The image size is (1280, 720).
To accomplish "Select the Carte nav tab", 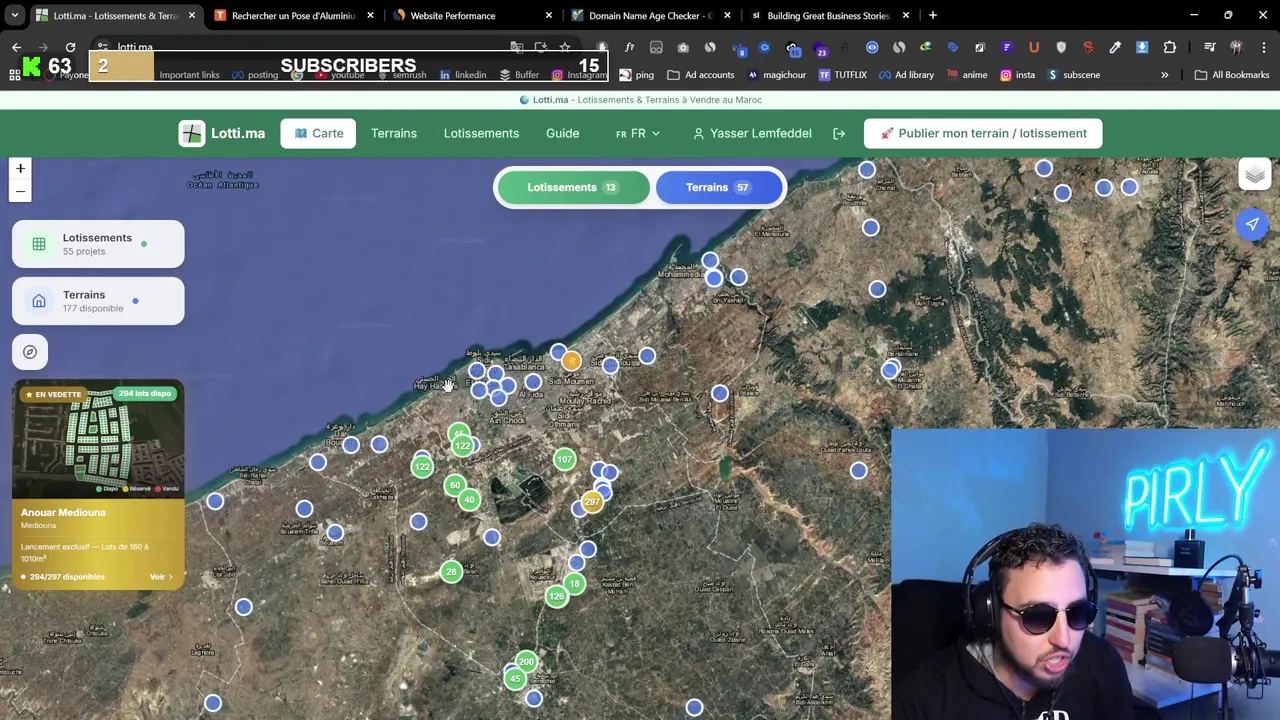I will tap(319, 133).
